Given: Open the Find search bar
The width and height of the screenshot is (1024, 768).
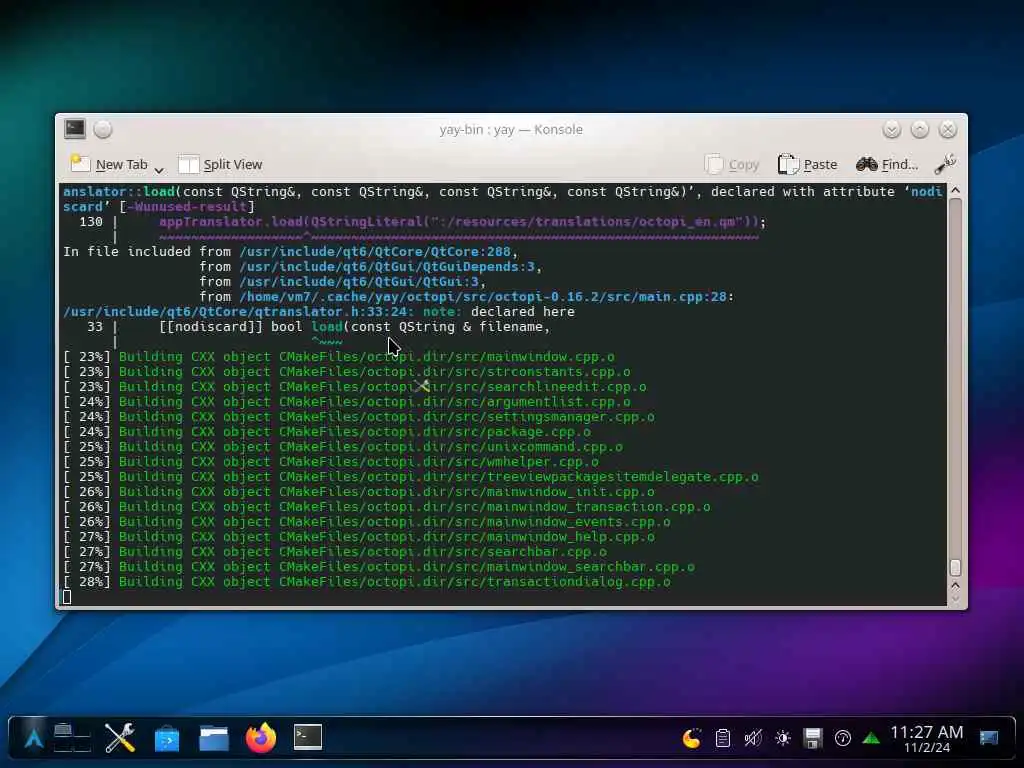Looking at the screenshot, I should tap(887, 165).
